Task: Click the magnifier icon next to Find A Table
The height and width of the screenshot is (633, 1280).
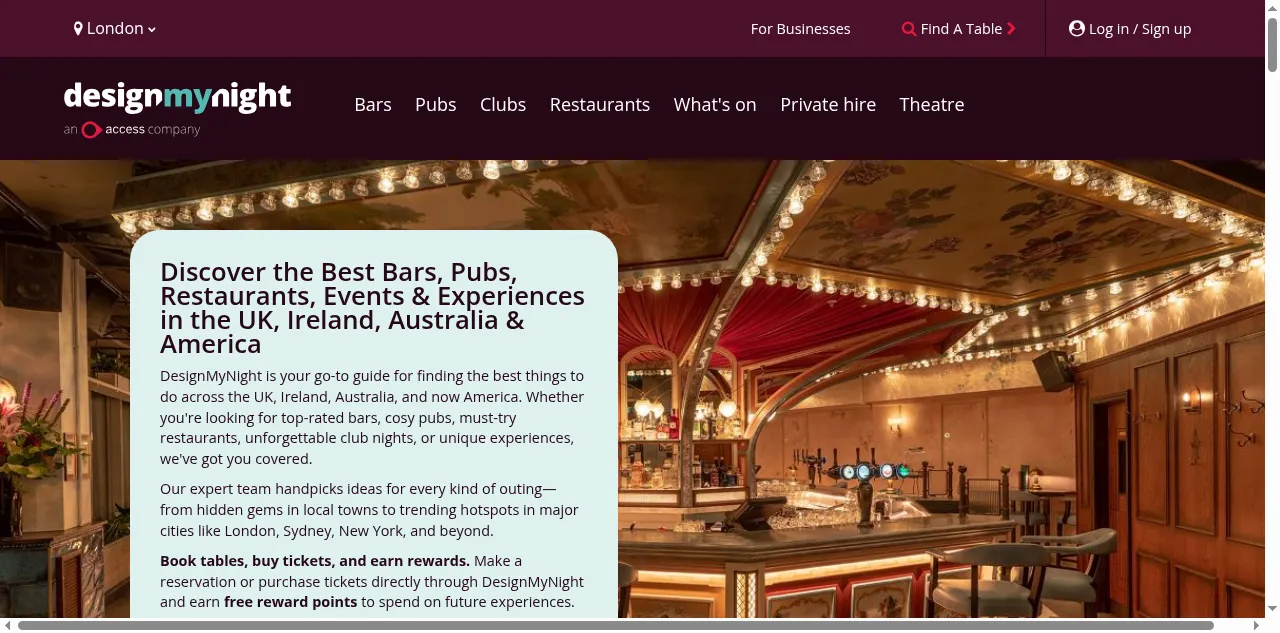Action: click(x=909, y=29)
